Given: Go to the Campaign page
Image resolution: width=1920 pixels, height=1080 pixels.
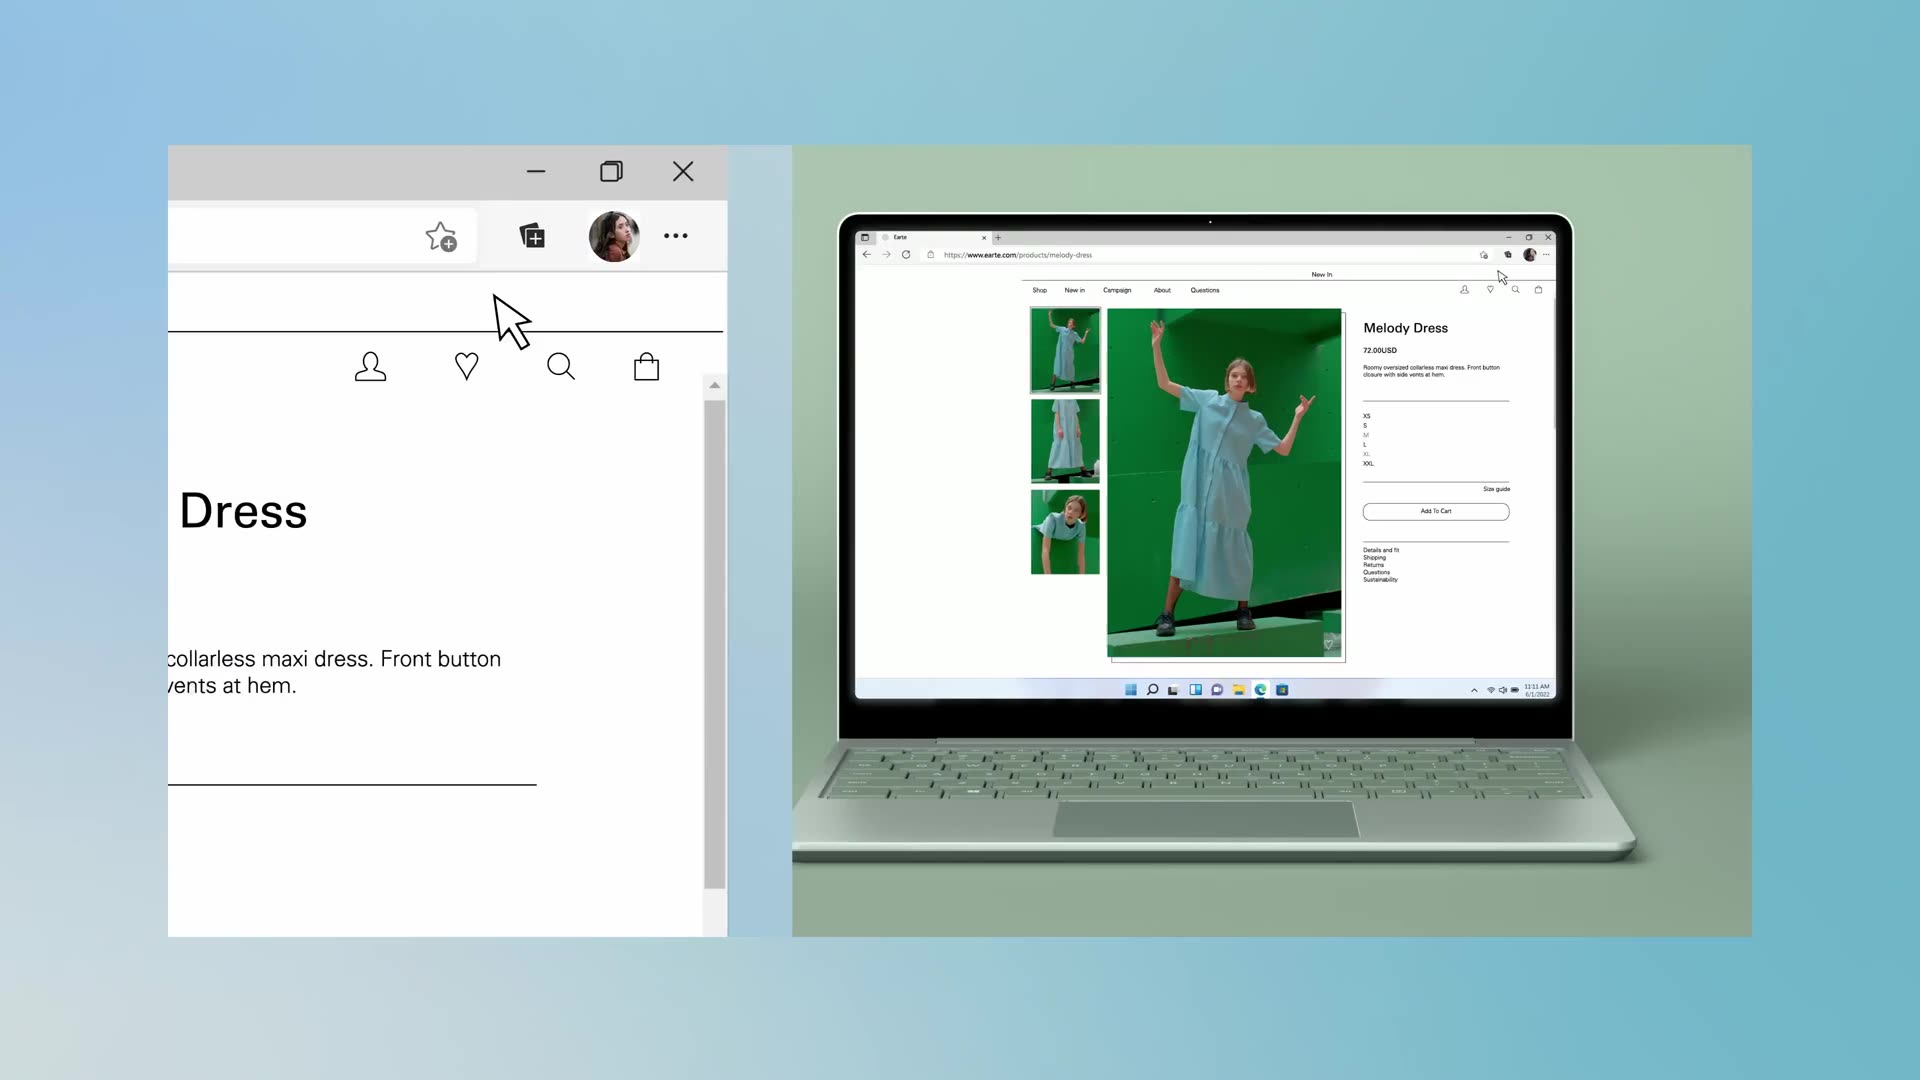Looking at the screenshot, I should (x=1117, y=290).
